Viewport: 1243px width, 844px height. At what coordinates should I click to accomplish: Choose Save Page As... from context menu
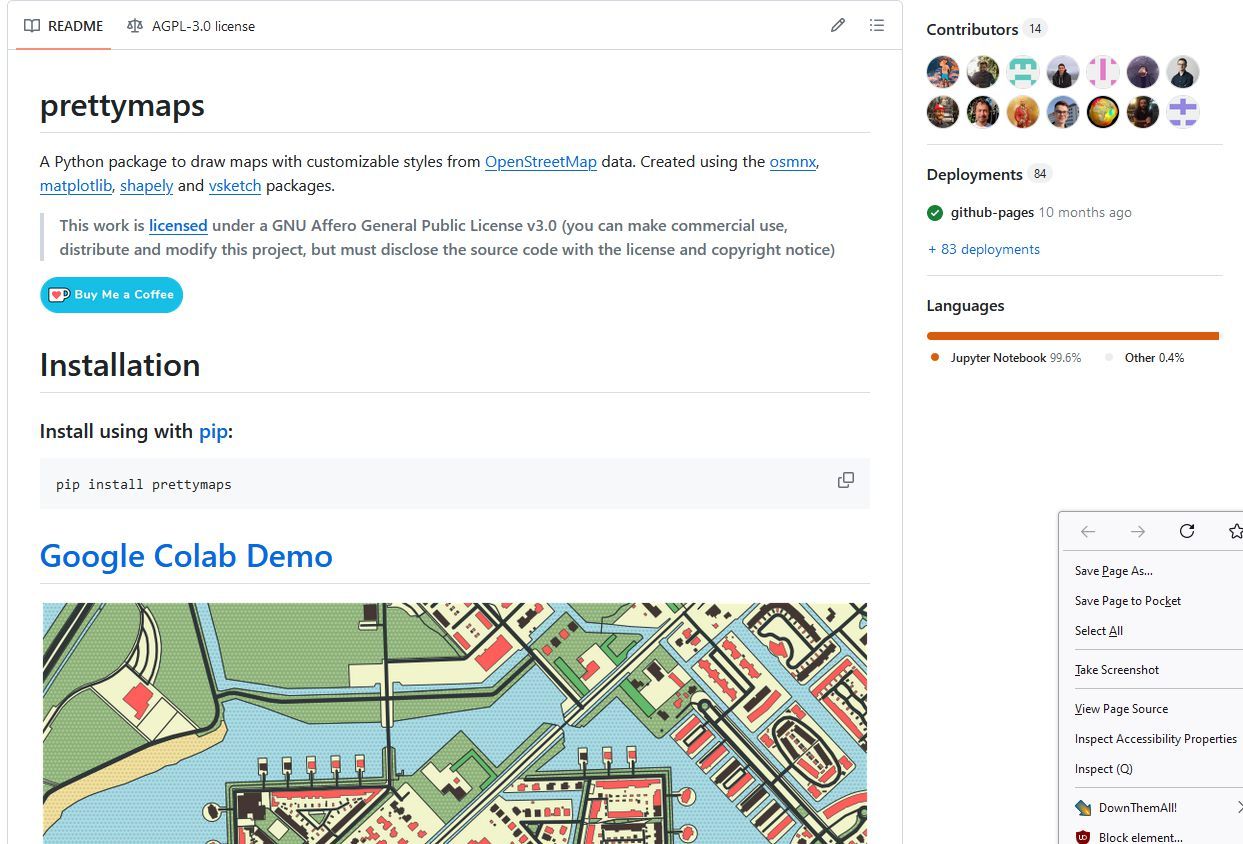(1113, 571)
